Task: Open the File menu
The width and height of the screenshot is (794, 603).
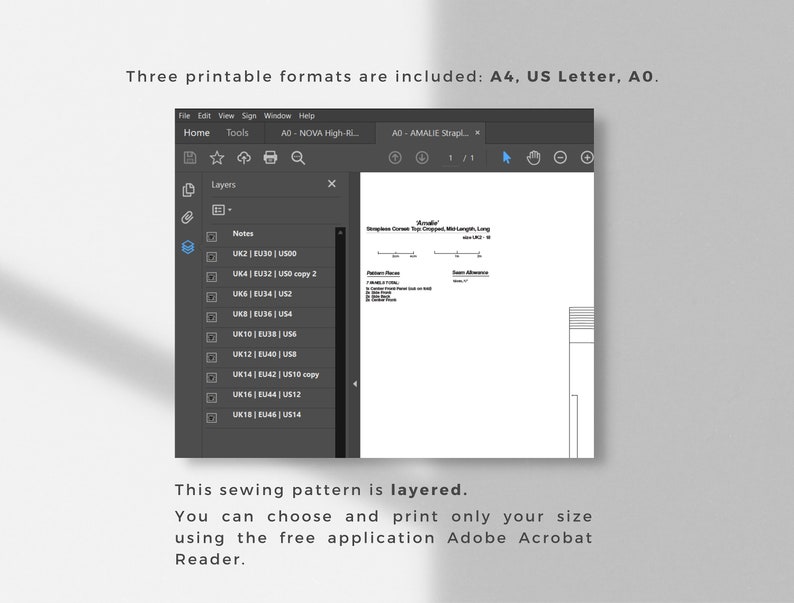Action: click(184, 116)
